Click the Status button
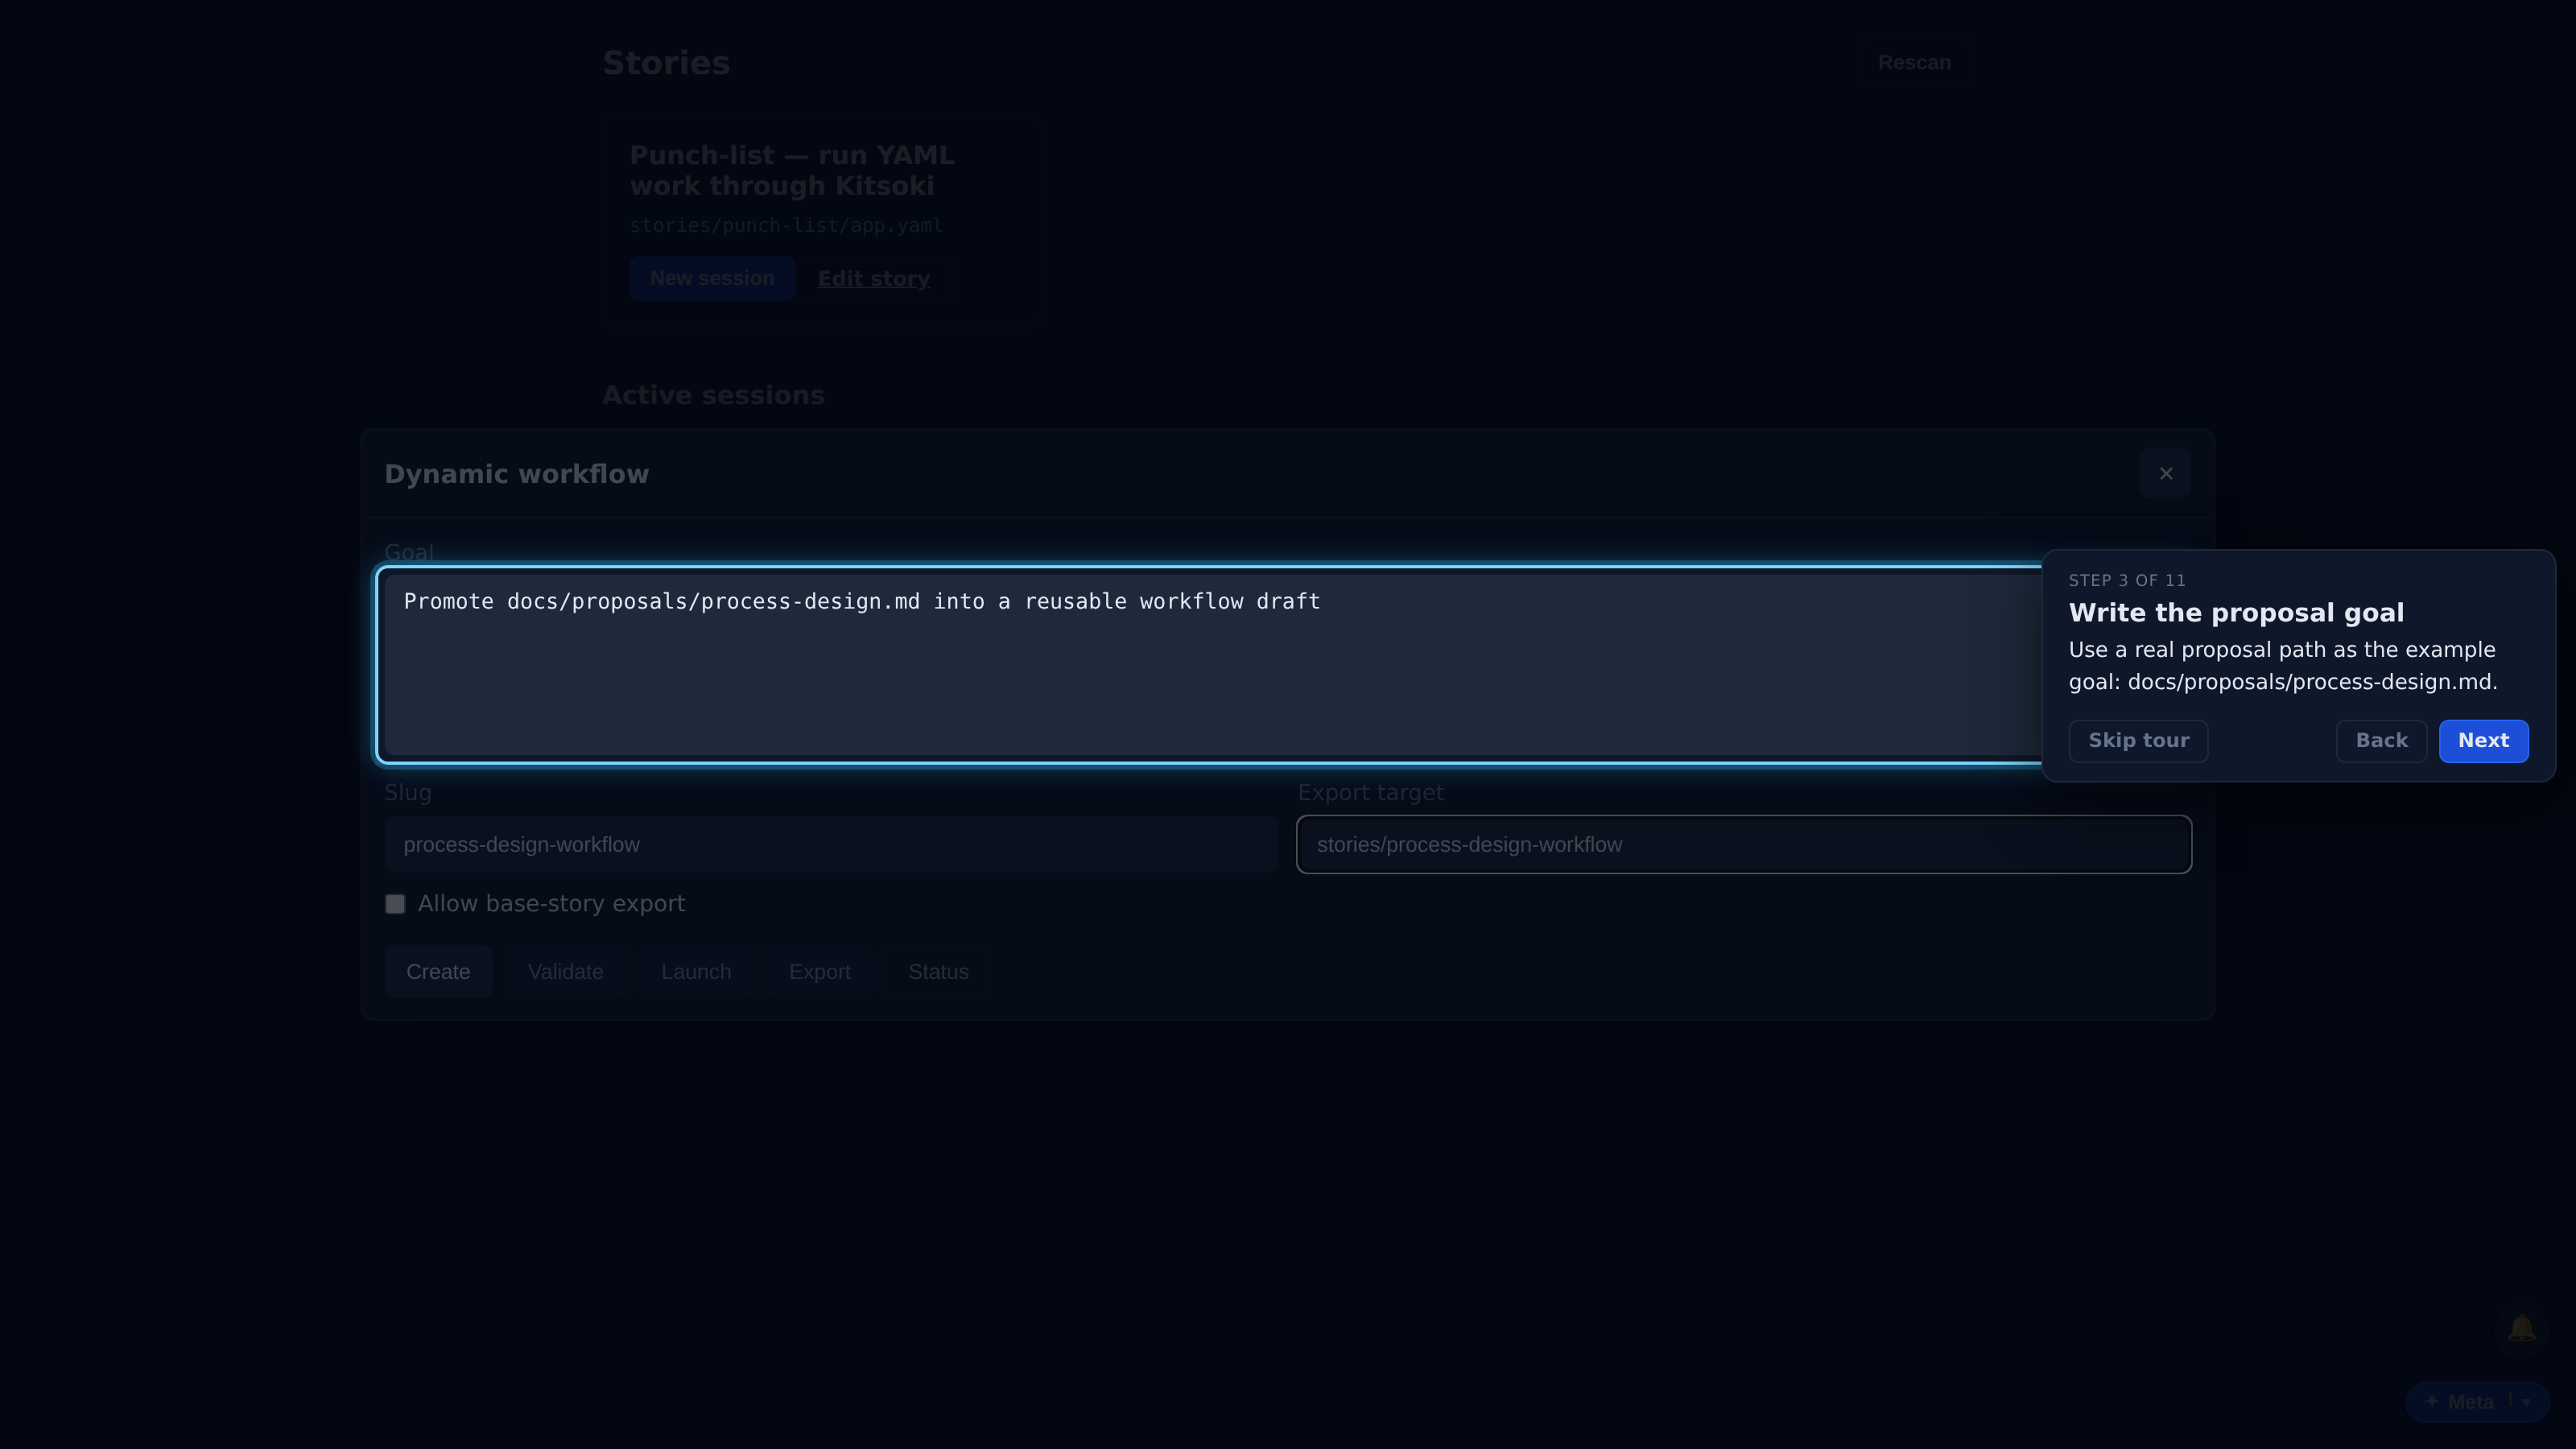Screen dimensions: 2576x1449 tap(938, 972)
